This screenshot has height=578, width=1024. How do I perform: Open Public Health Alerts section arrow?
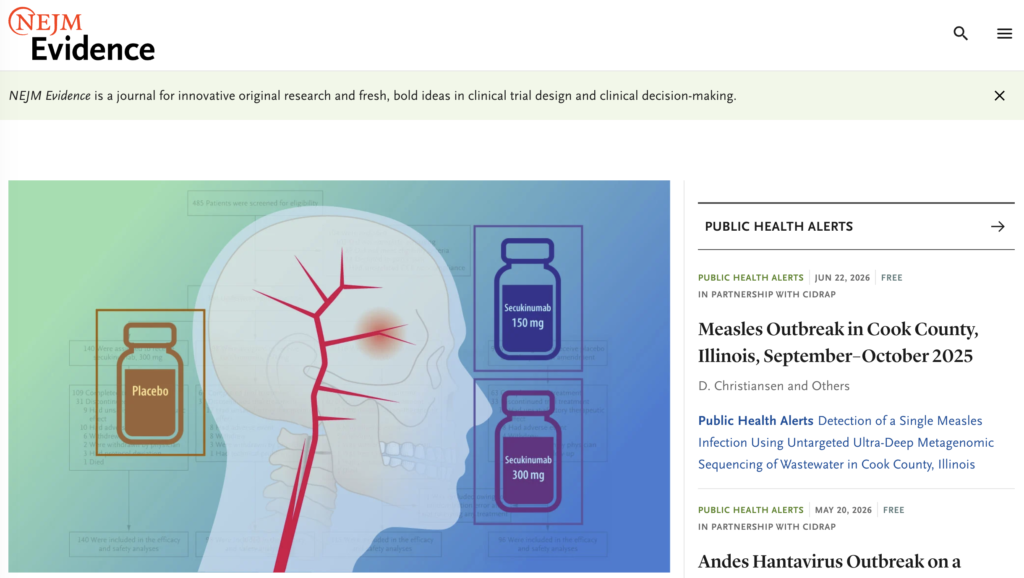pos(997,227)
